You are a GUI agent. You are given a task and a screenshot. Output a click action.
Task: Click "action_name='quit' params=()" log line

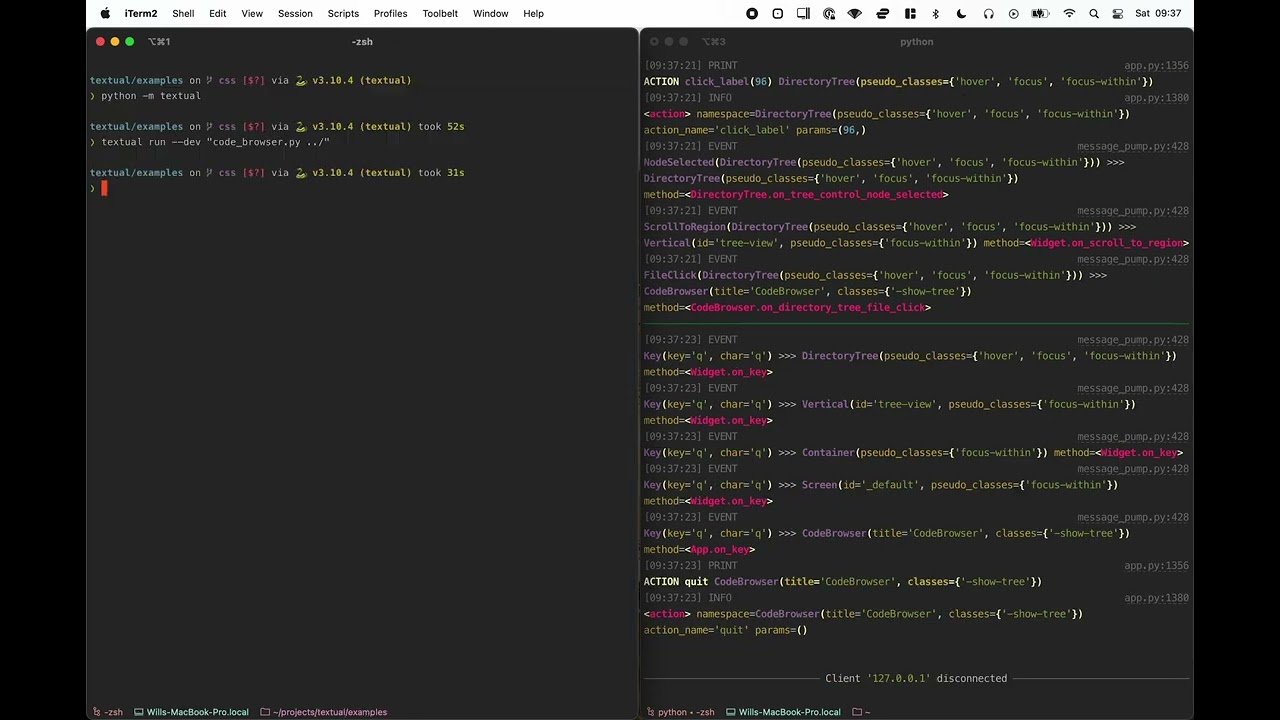click(x=725, y=630)
